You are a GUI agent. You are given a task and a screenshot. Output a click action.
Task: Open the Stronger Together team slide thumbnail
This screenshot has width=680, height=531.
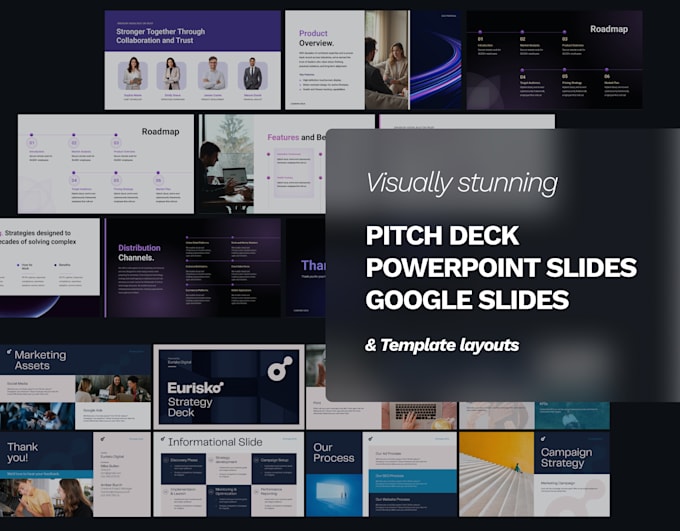coord(193,60)
